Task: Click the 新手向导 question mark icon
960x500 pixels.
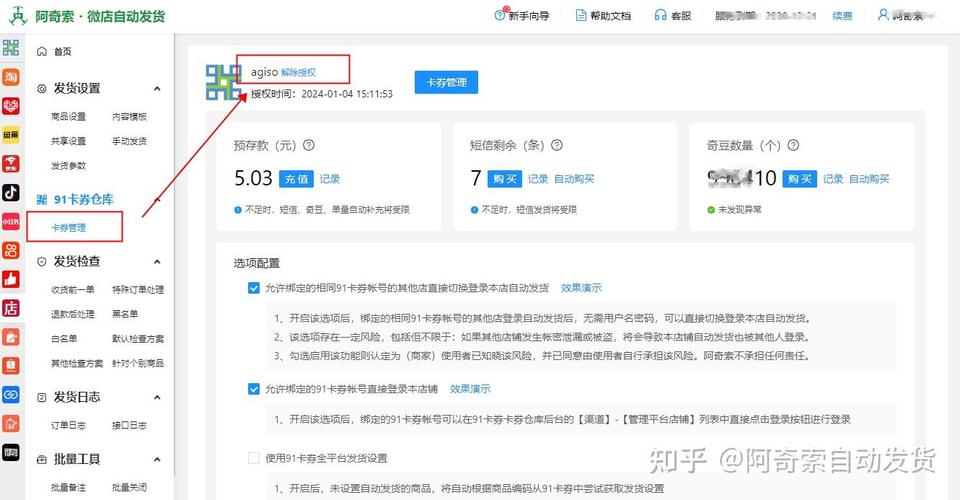Action: pos(500,15)
